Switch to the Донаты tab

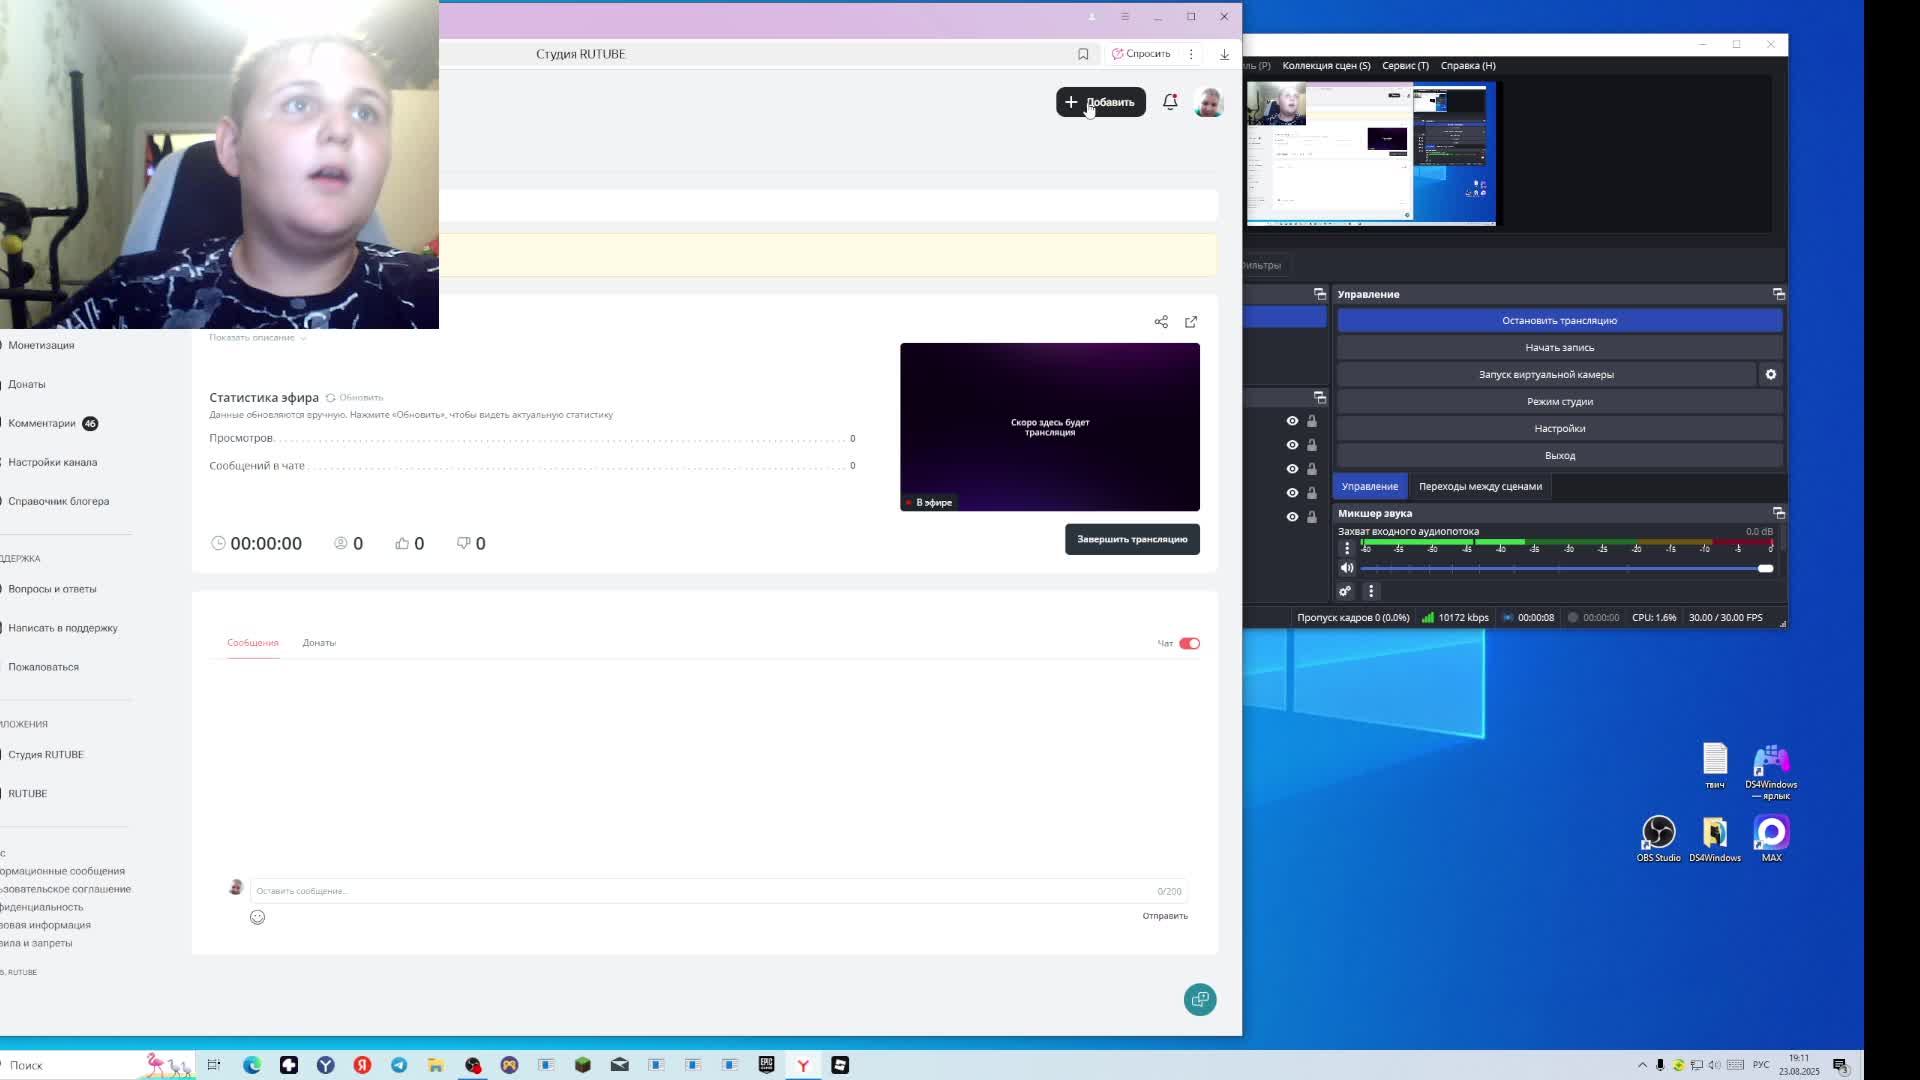pyautogui.click(x=319, y=643)
